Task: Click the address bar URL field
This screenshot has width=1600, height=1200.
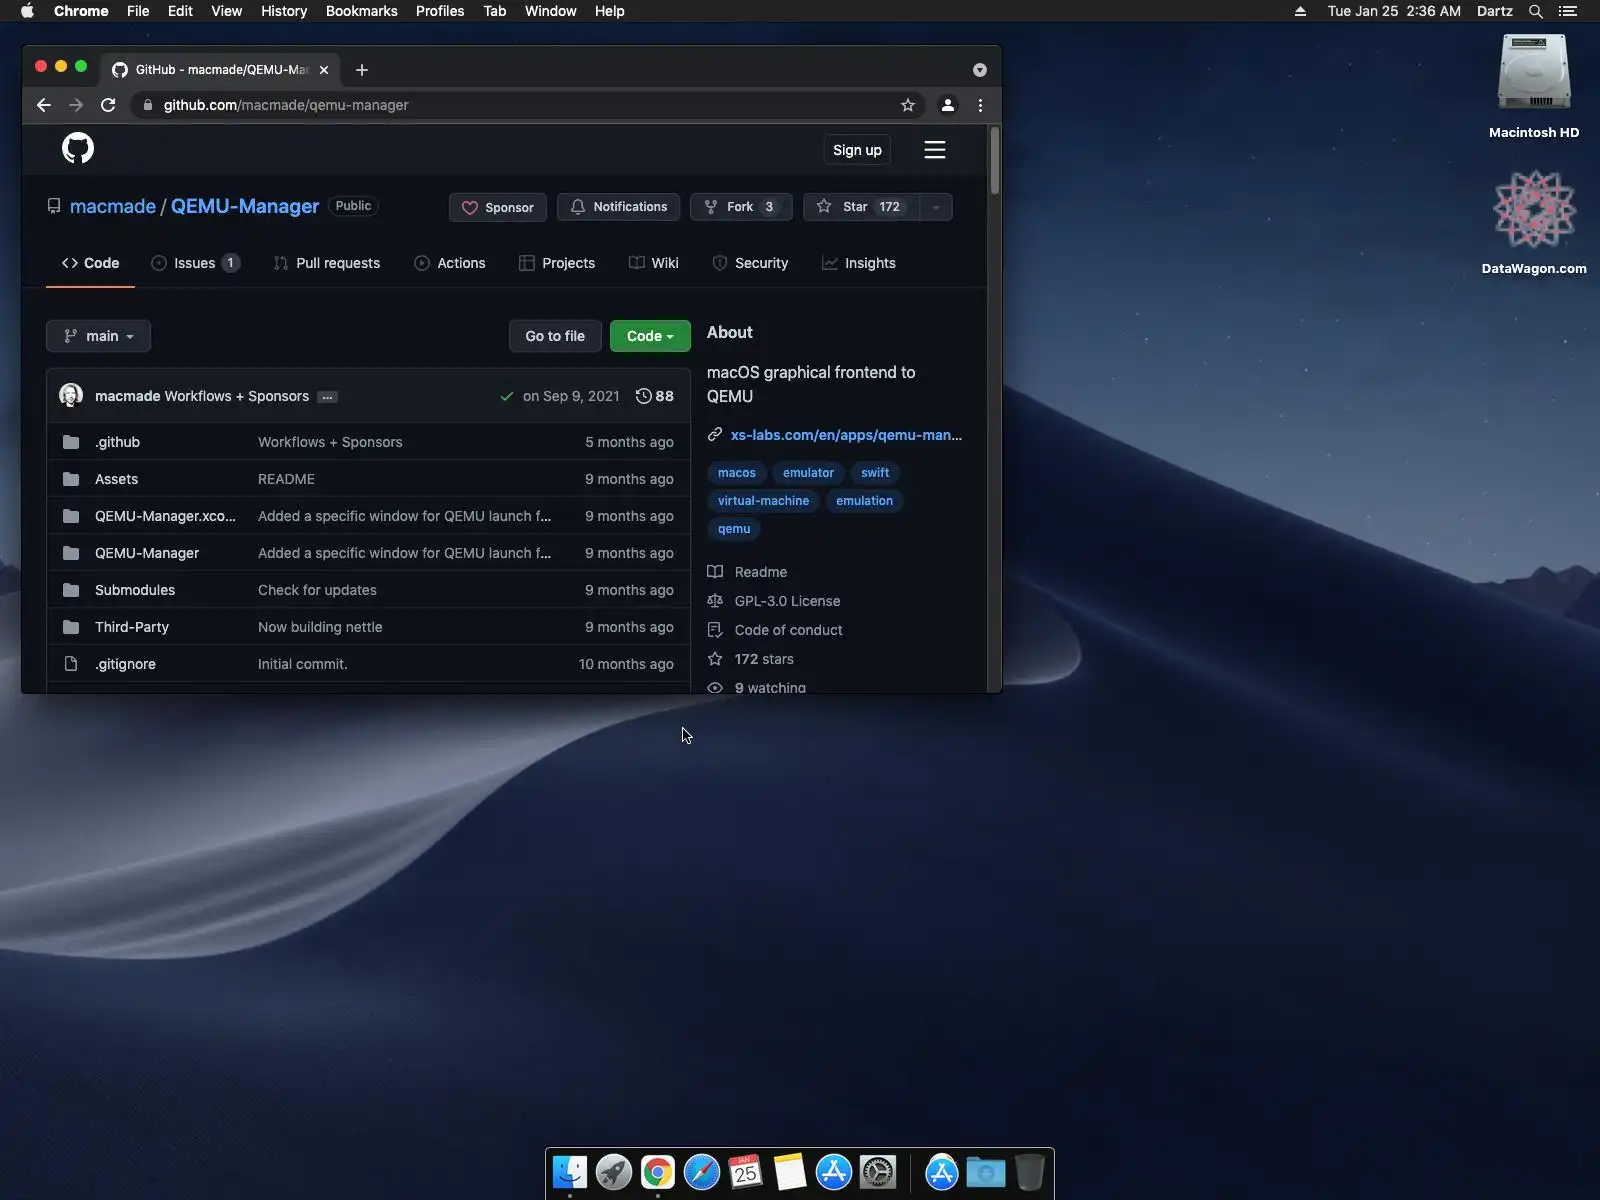Action: pyautogui.click(x=529, y=105)
